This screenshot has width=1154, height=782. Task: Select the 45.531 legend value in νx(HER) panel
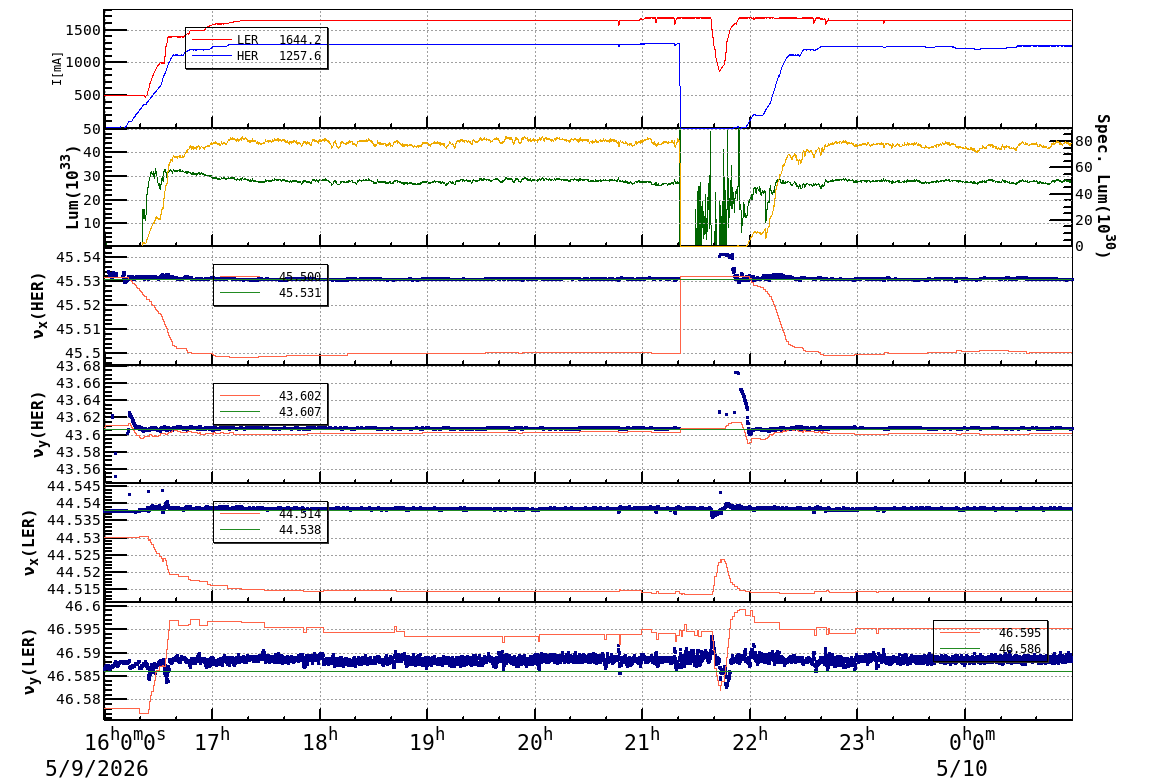(x=300, y=293)
